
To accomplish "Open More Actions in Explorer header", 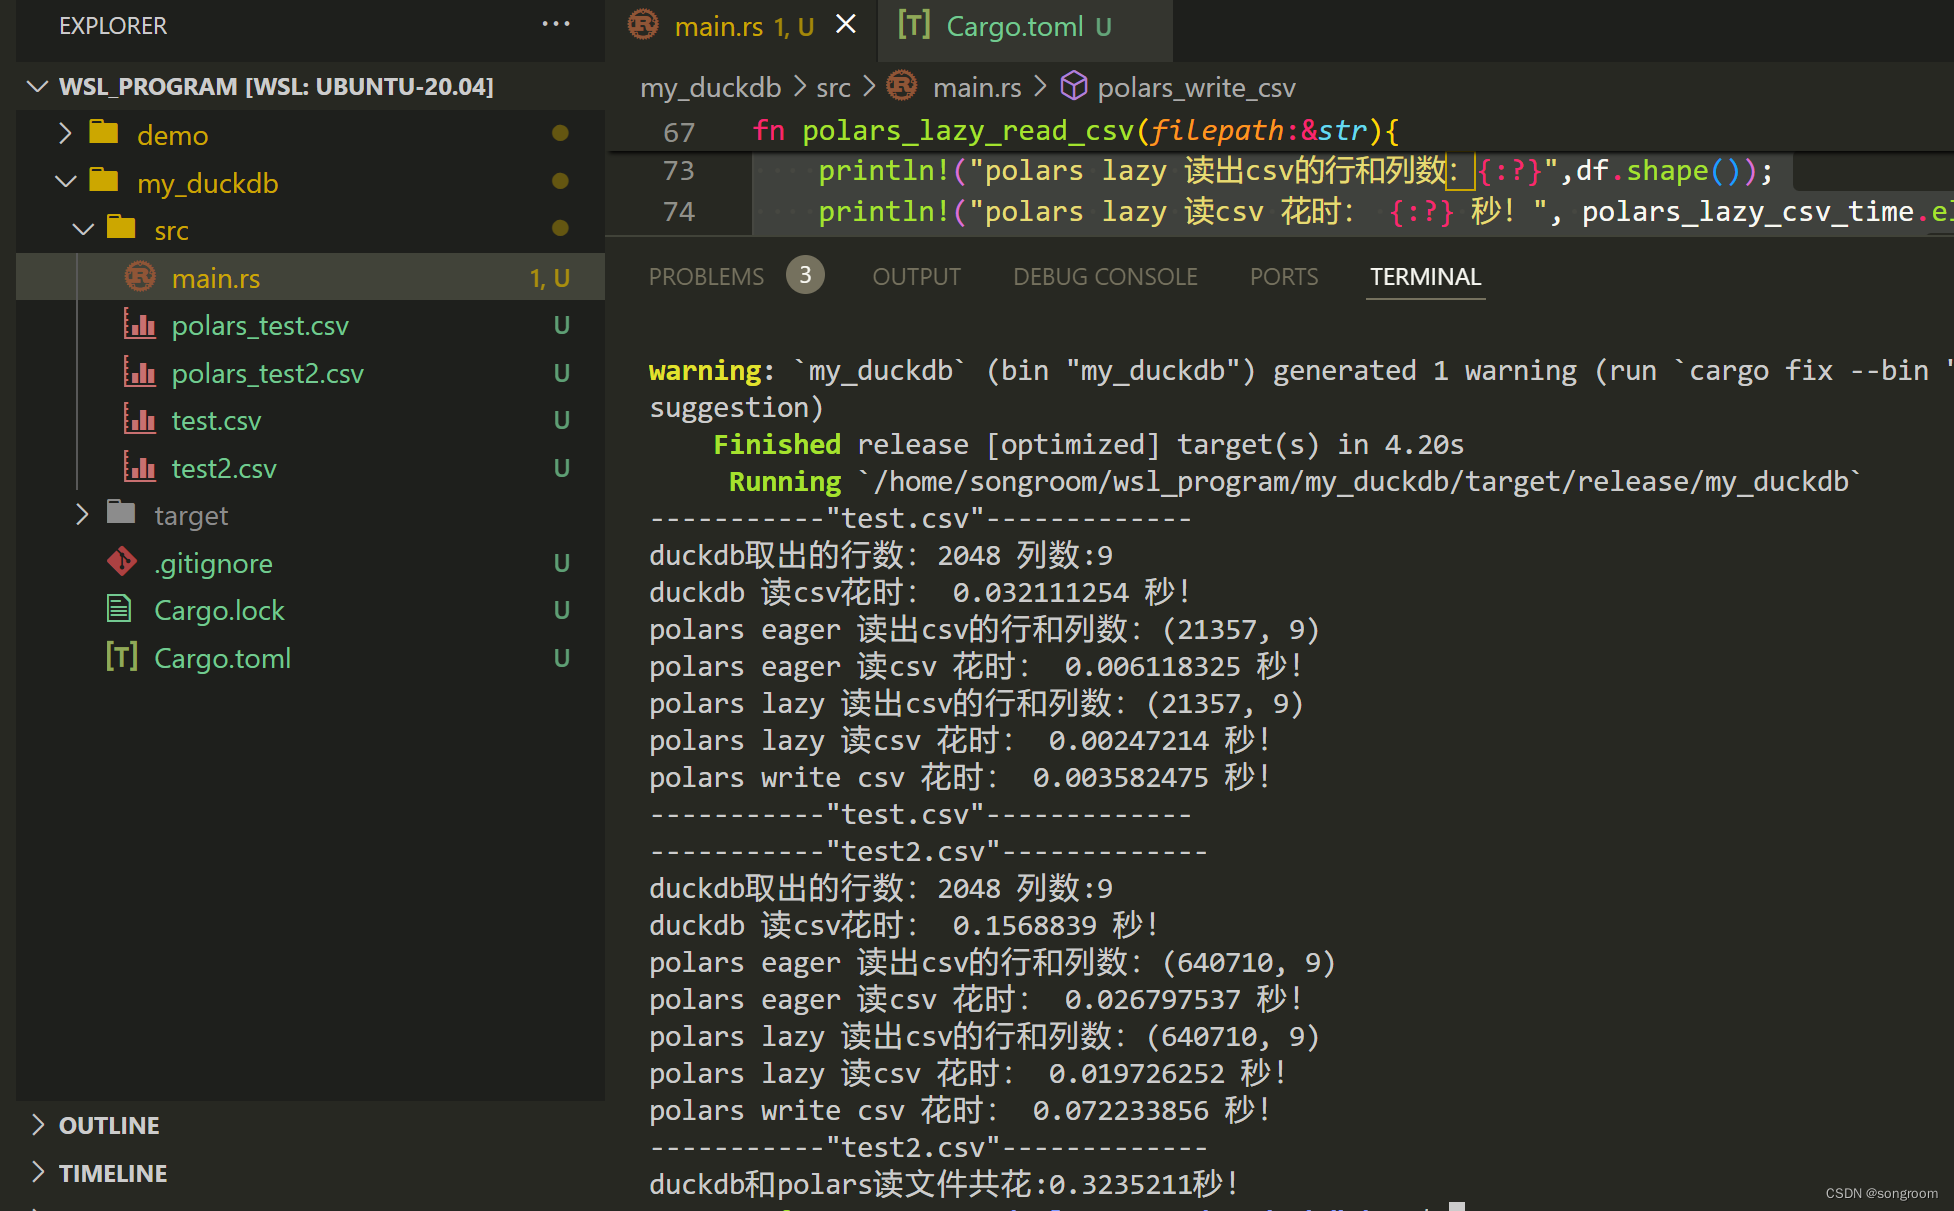I will pos(555,25).
